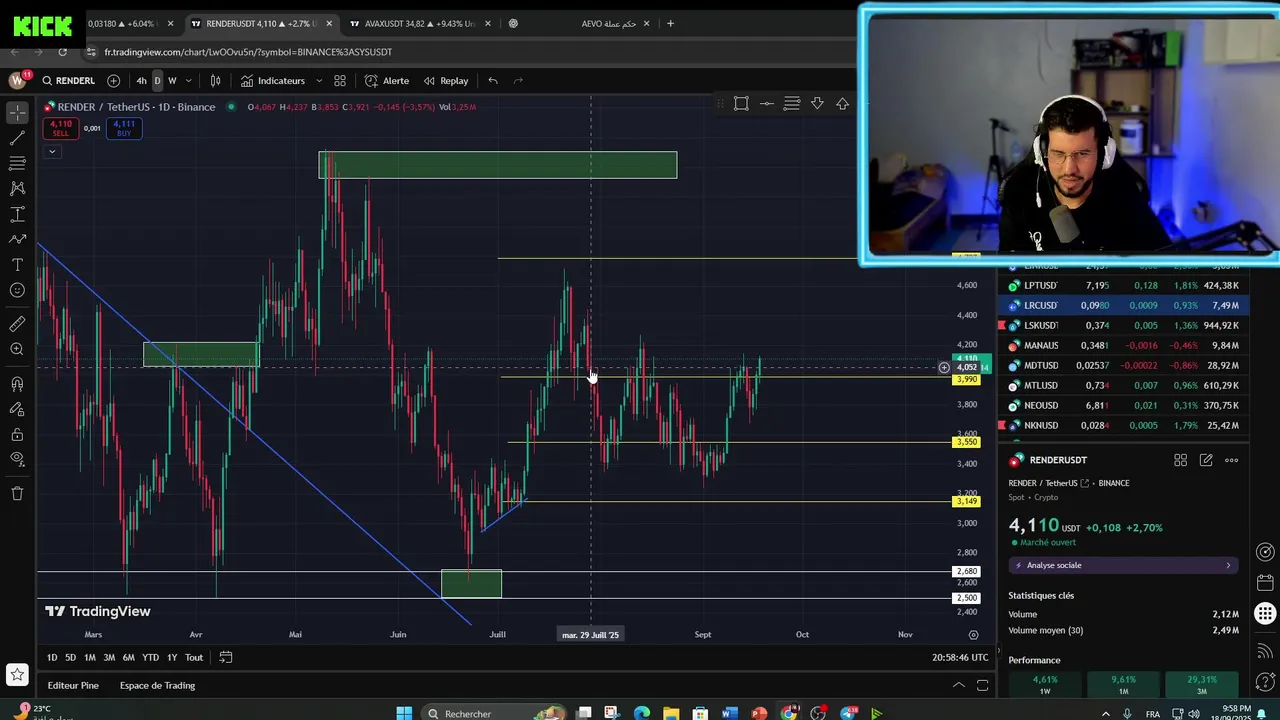Open the RENDERL symbol search

(x=68, y=81)
